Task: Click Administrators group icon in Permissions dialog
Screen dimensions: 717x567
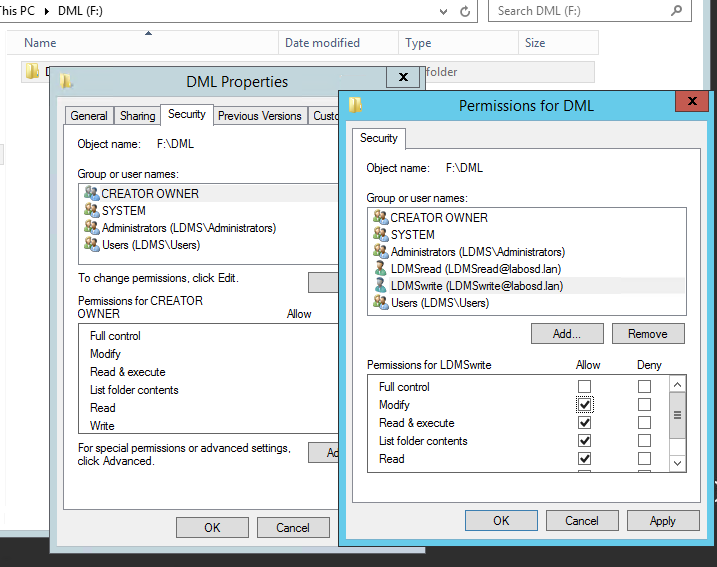Action: (x=380, y=252)
